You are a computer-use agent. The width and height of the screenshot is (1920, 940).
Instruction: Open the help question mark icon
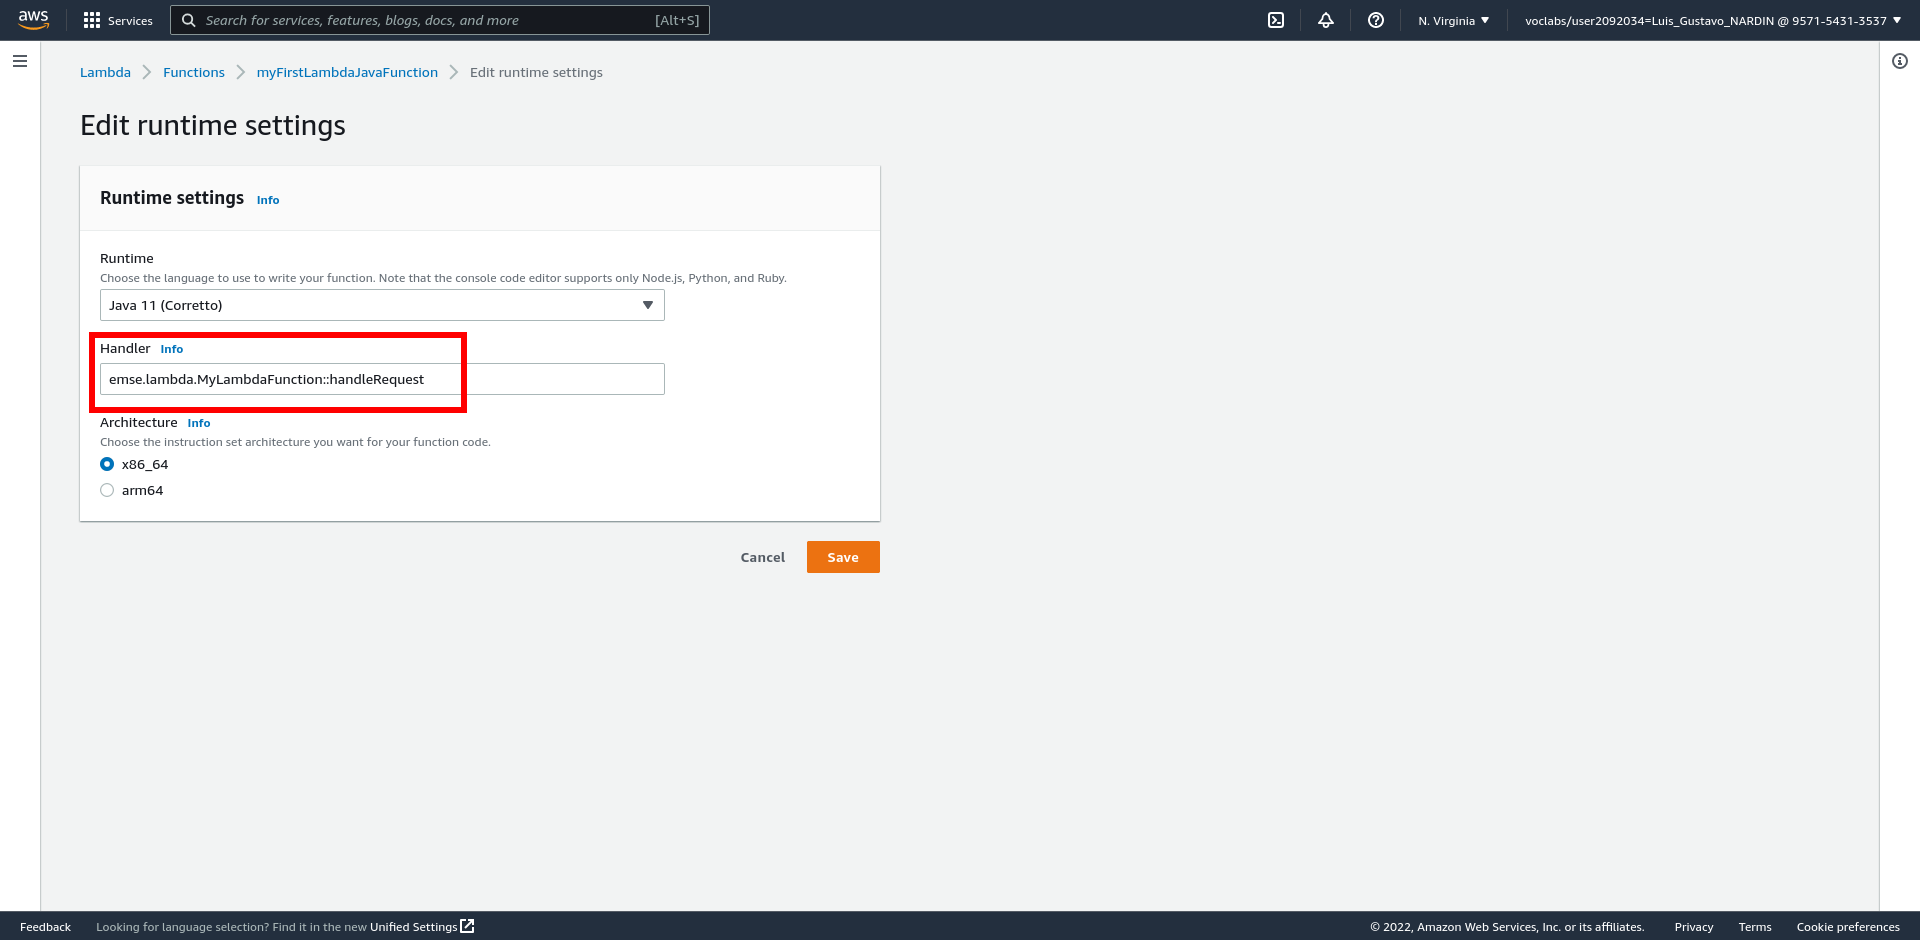[x=1376, y=20]
